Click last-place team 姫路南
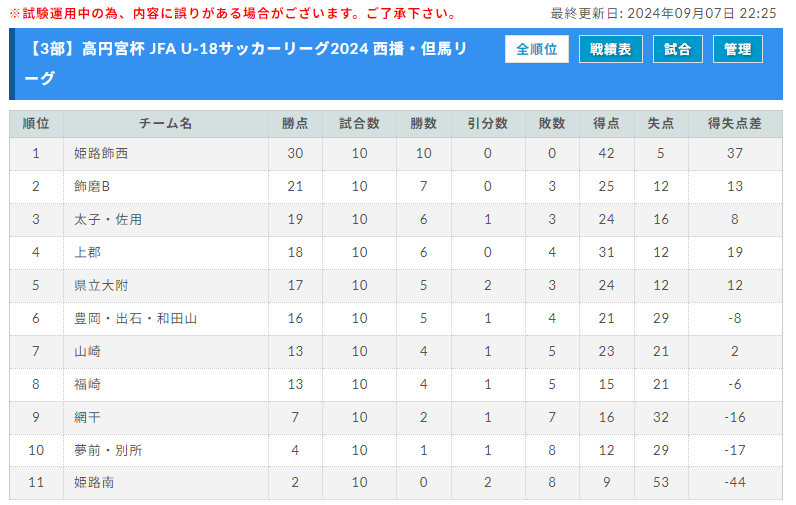Screen dimensions: 796x505 pos(94,482)
